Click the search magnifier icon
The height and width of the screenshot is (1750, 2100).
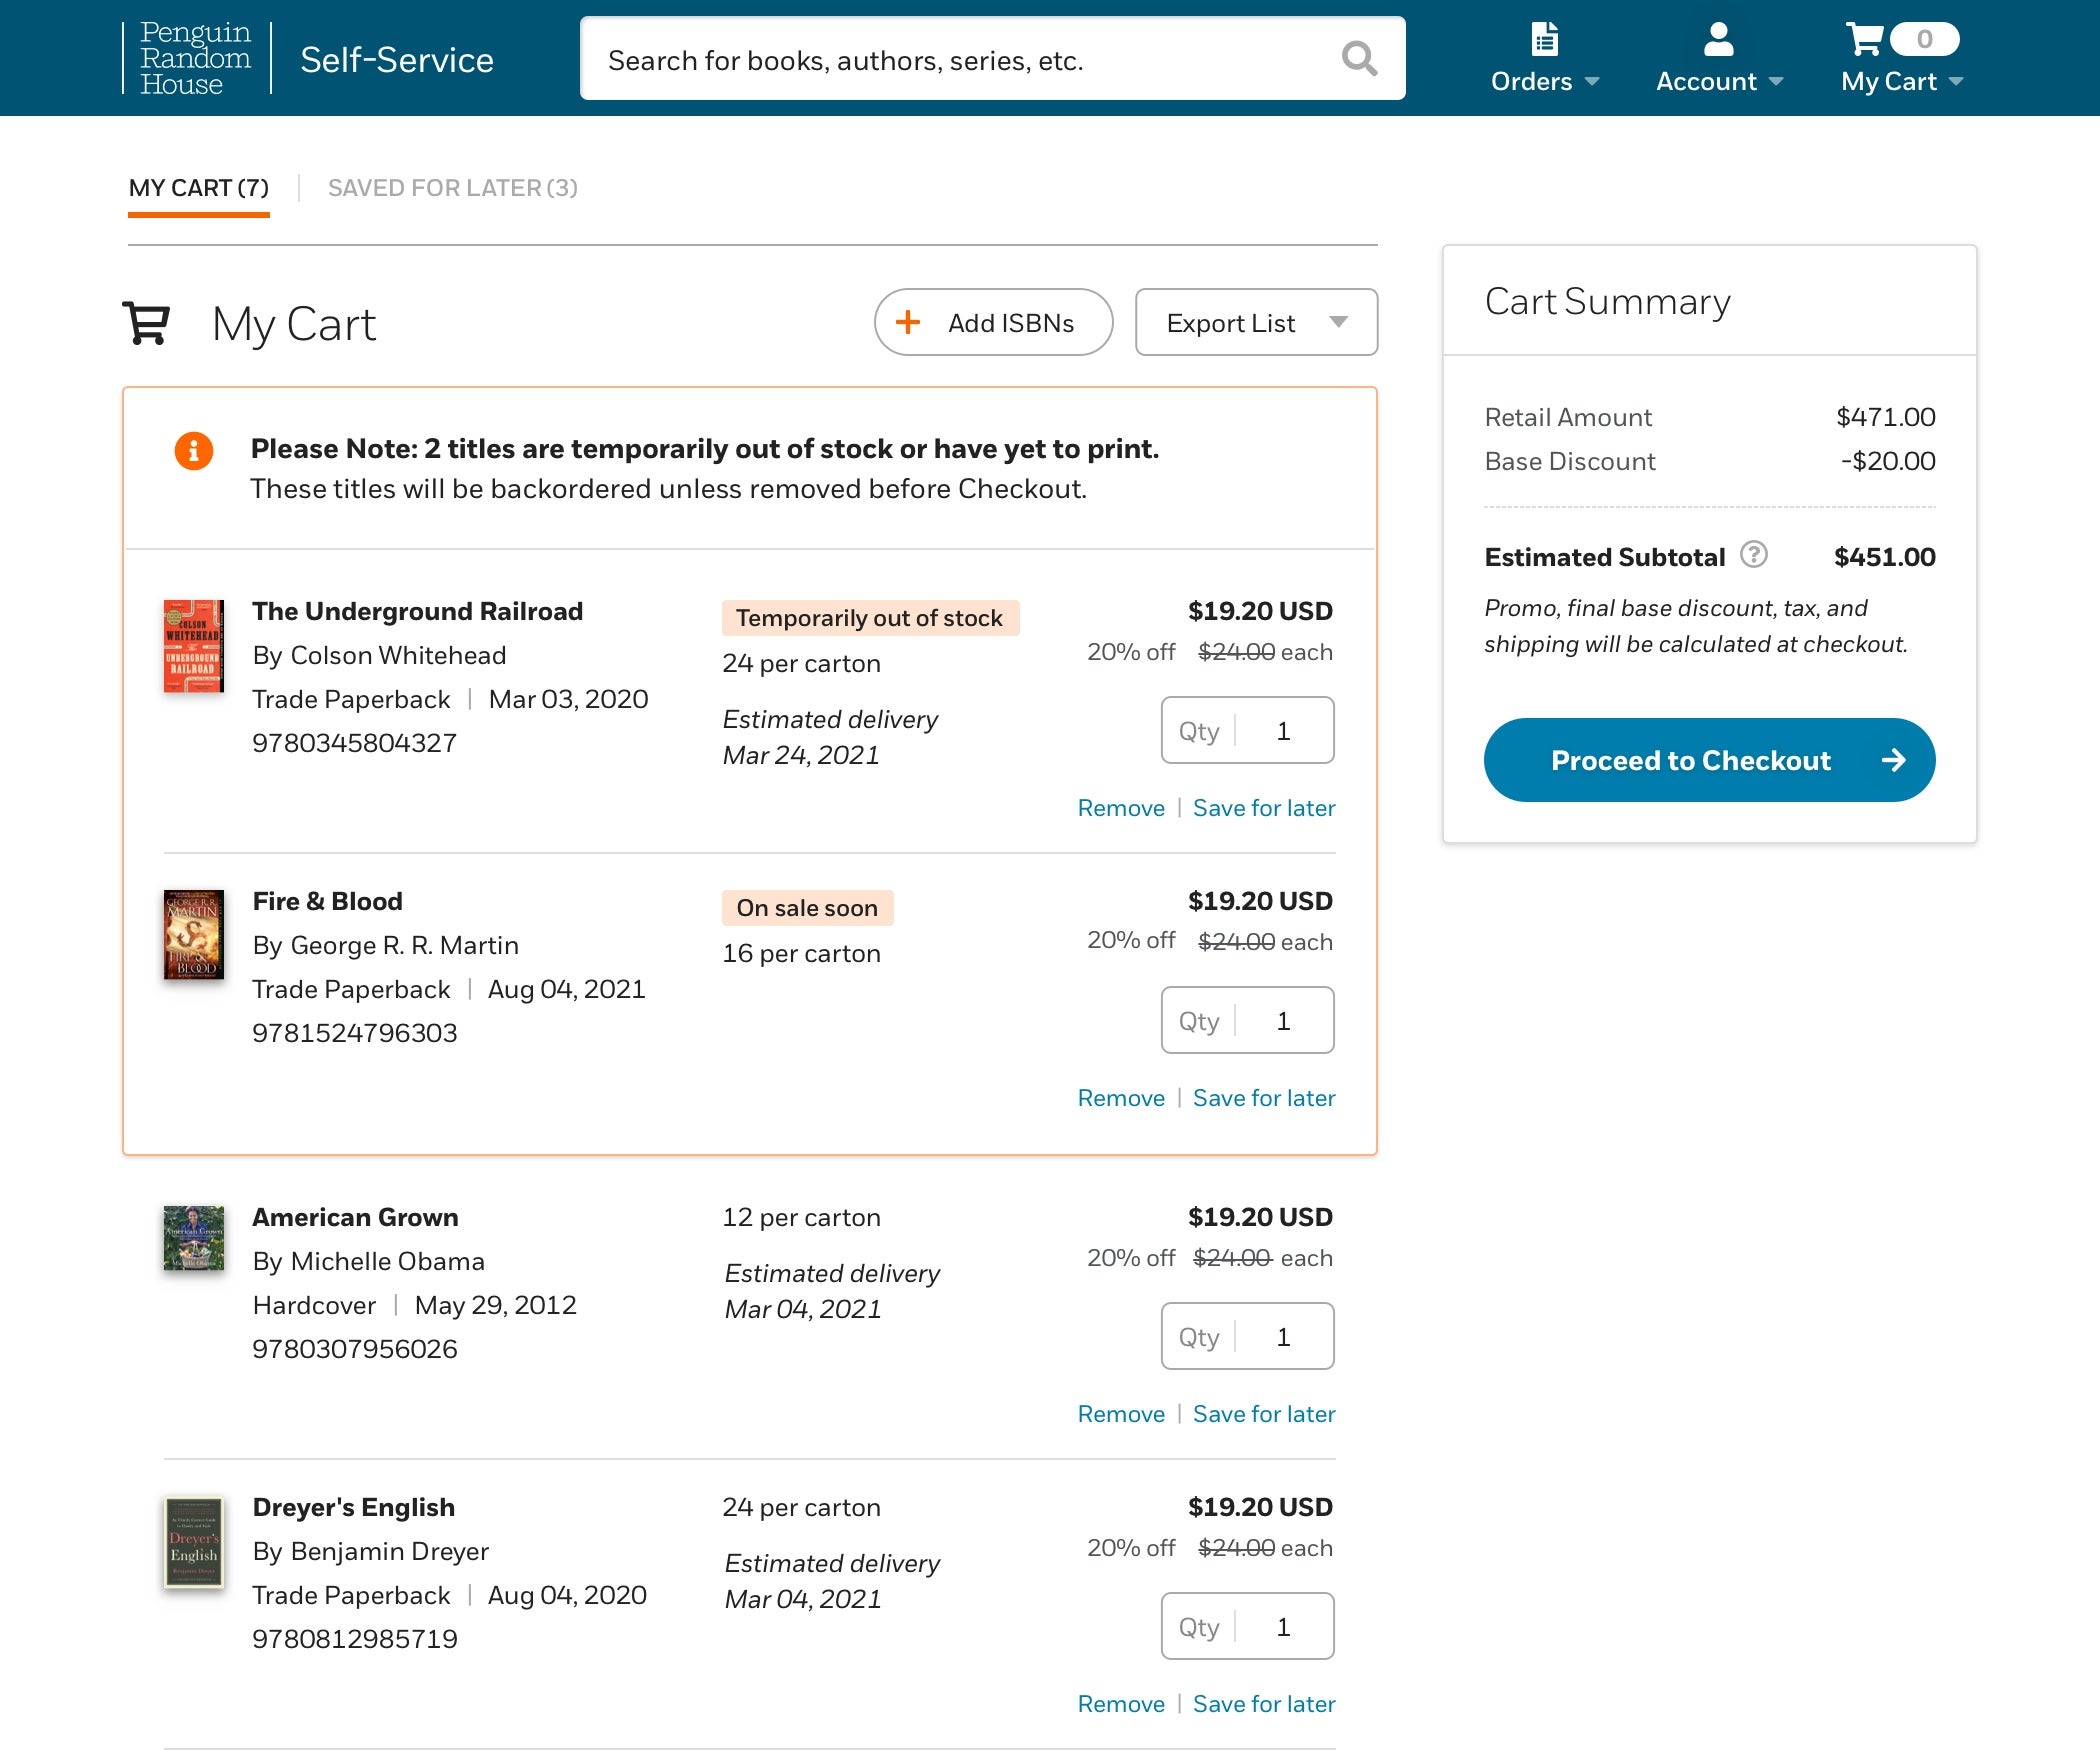point(1358,59)
